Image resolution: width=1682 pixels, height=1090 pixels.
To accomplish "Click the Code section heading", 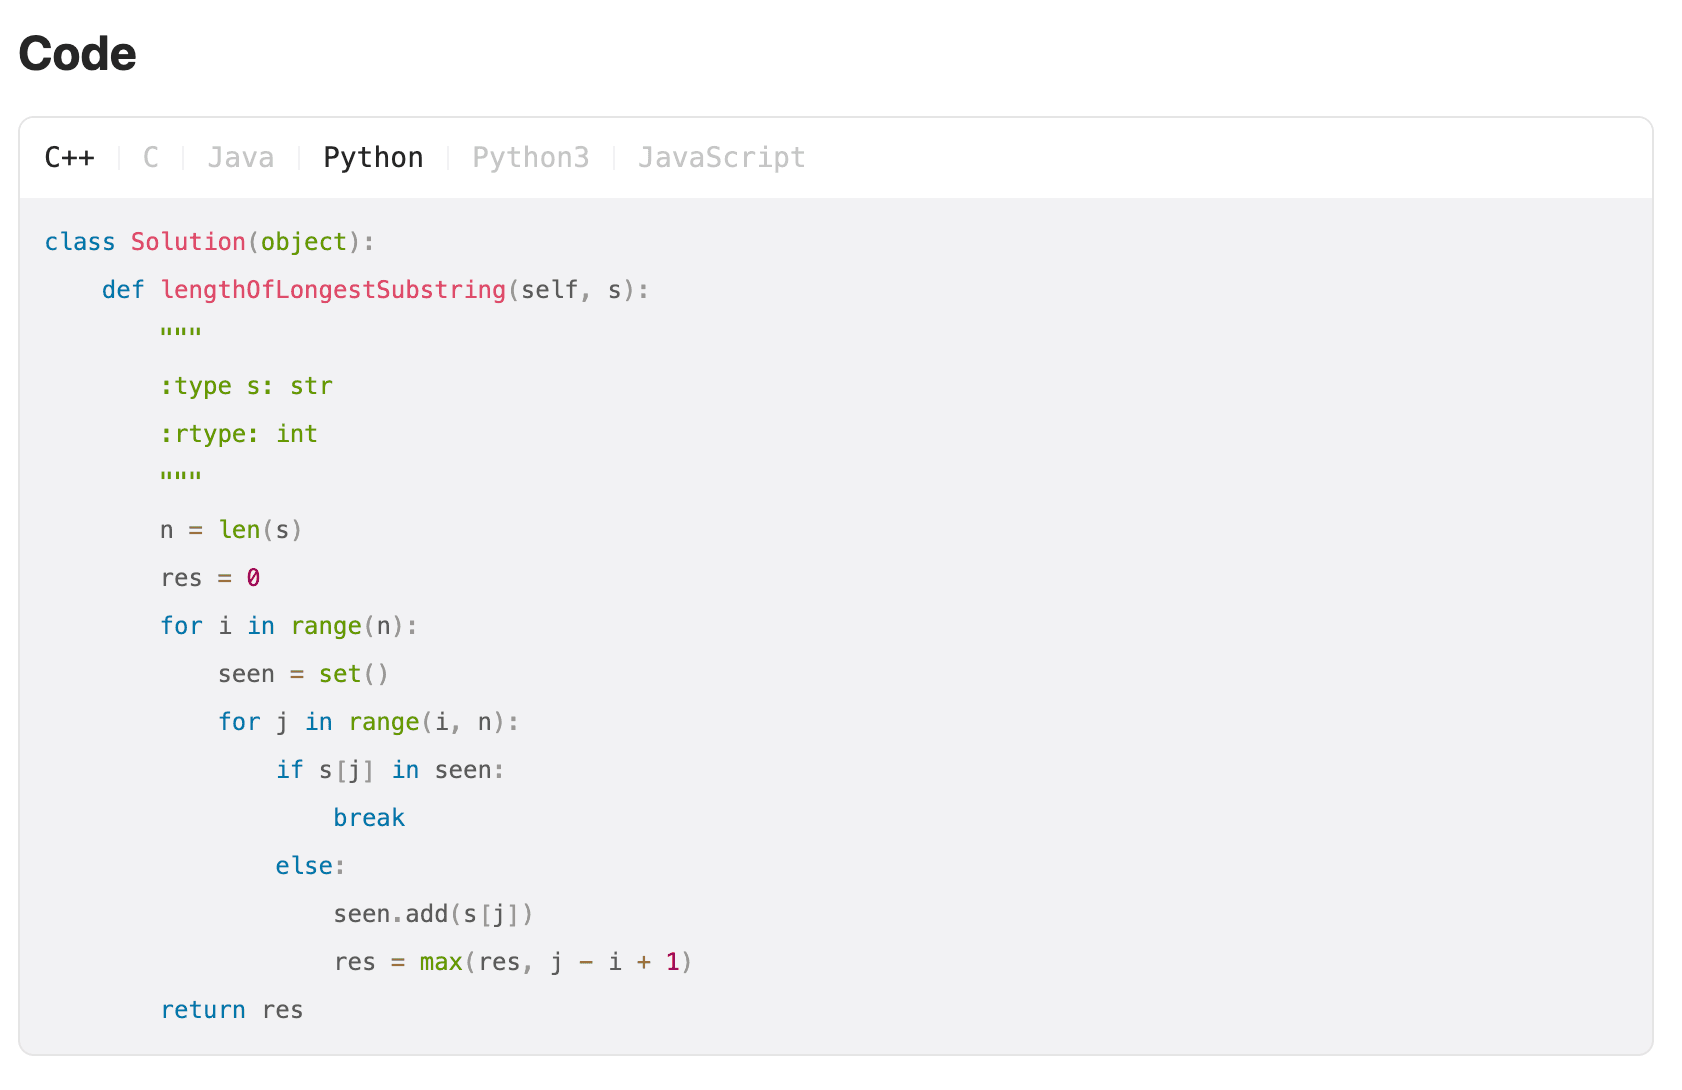I will 77,54.
